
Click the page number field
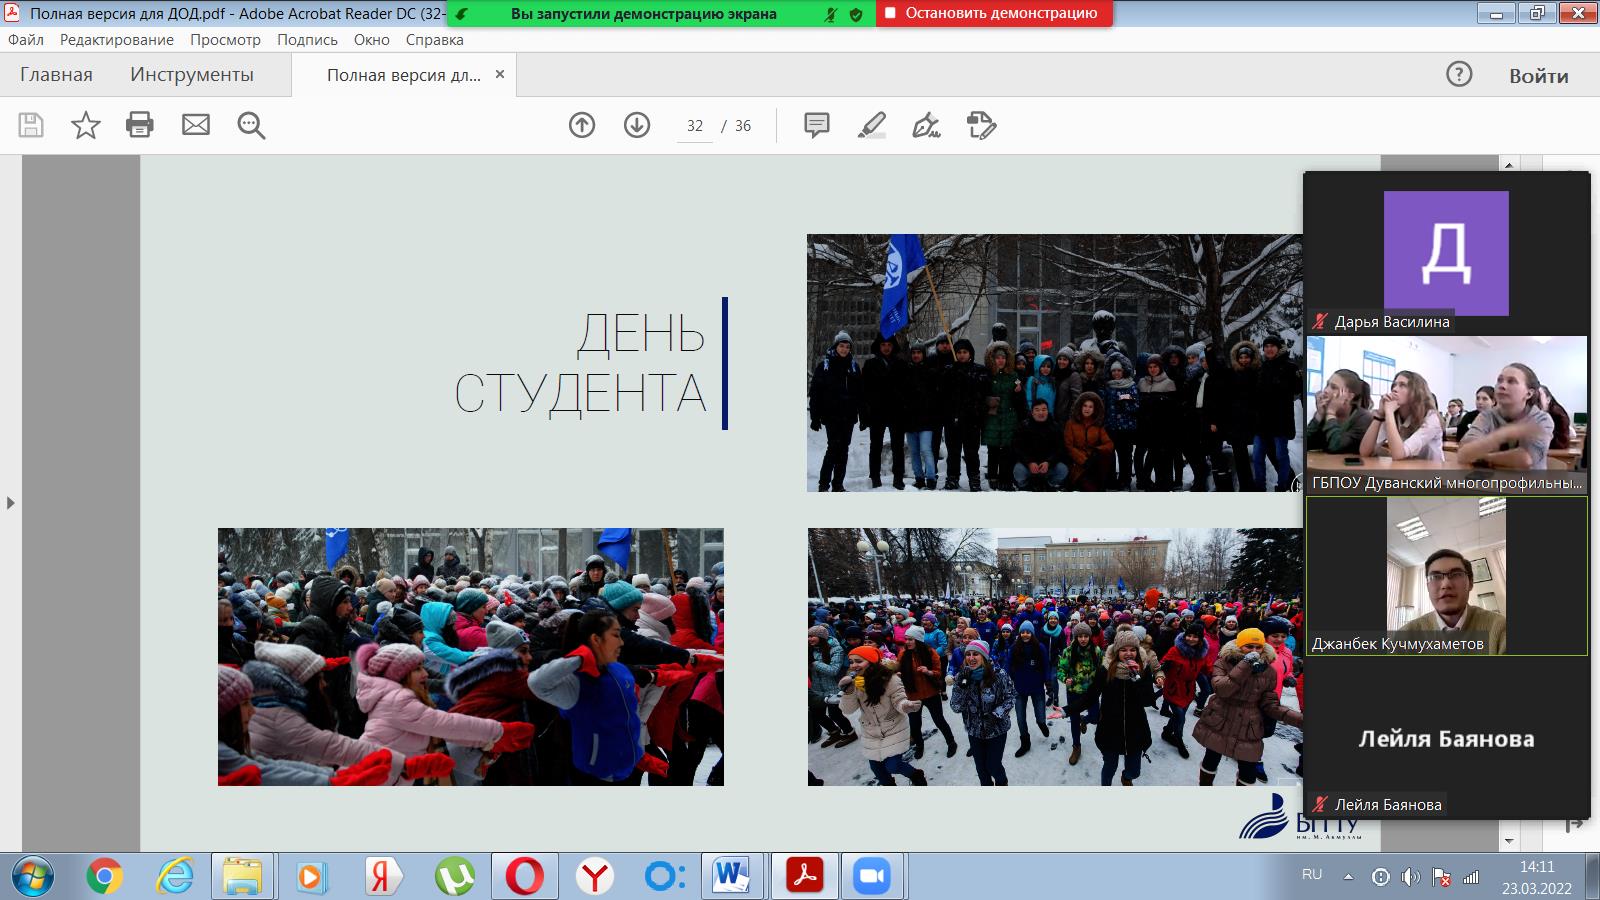695,126
